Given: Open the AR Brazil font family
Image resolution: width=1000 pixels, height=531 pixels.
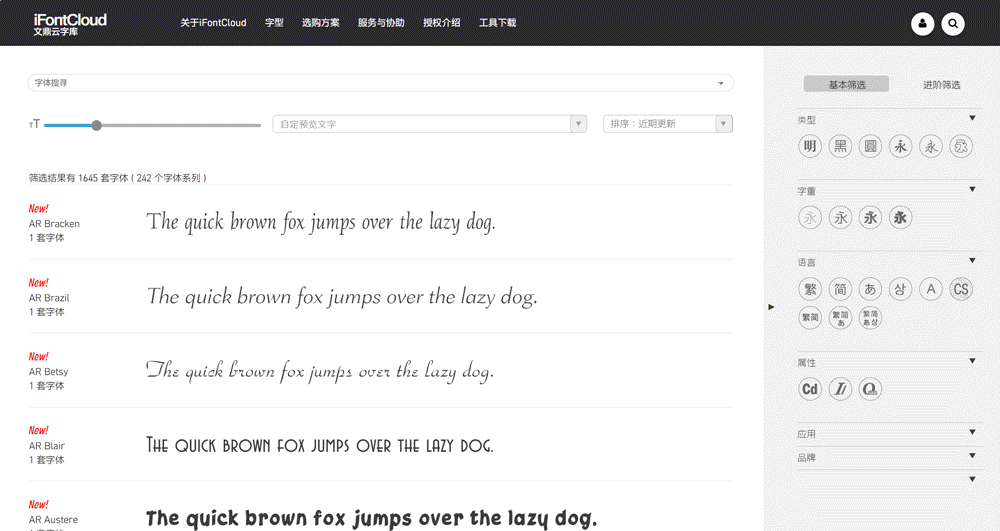Looking at the screenshot, I should [49, 298].
